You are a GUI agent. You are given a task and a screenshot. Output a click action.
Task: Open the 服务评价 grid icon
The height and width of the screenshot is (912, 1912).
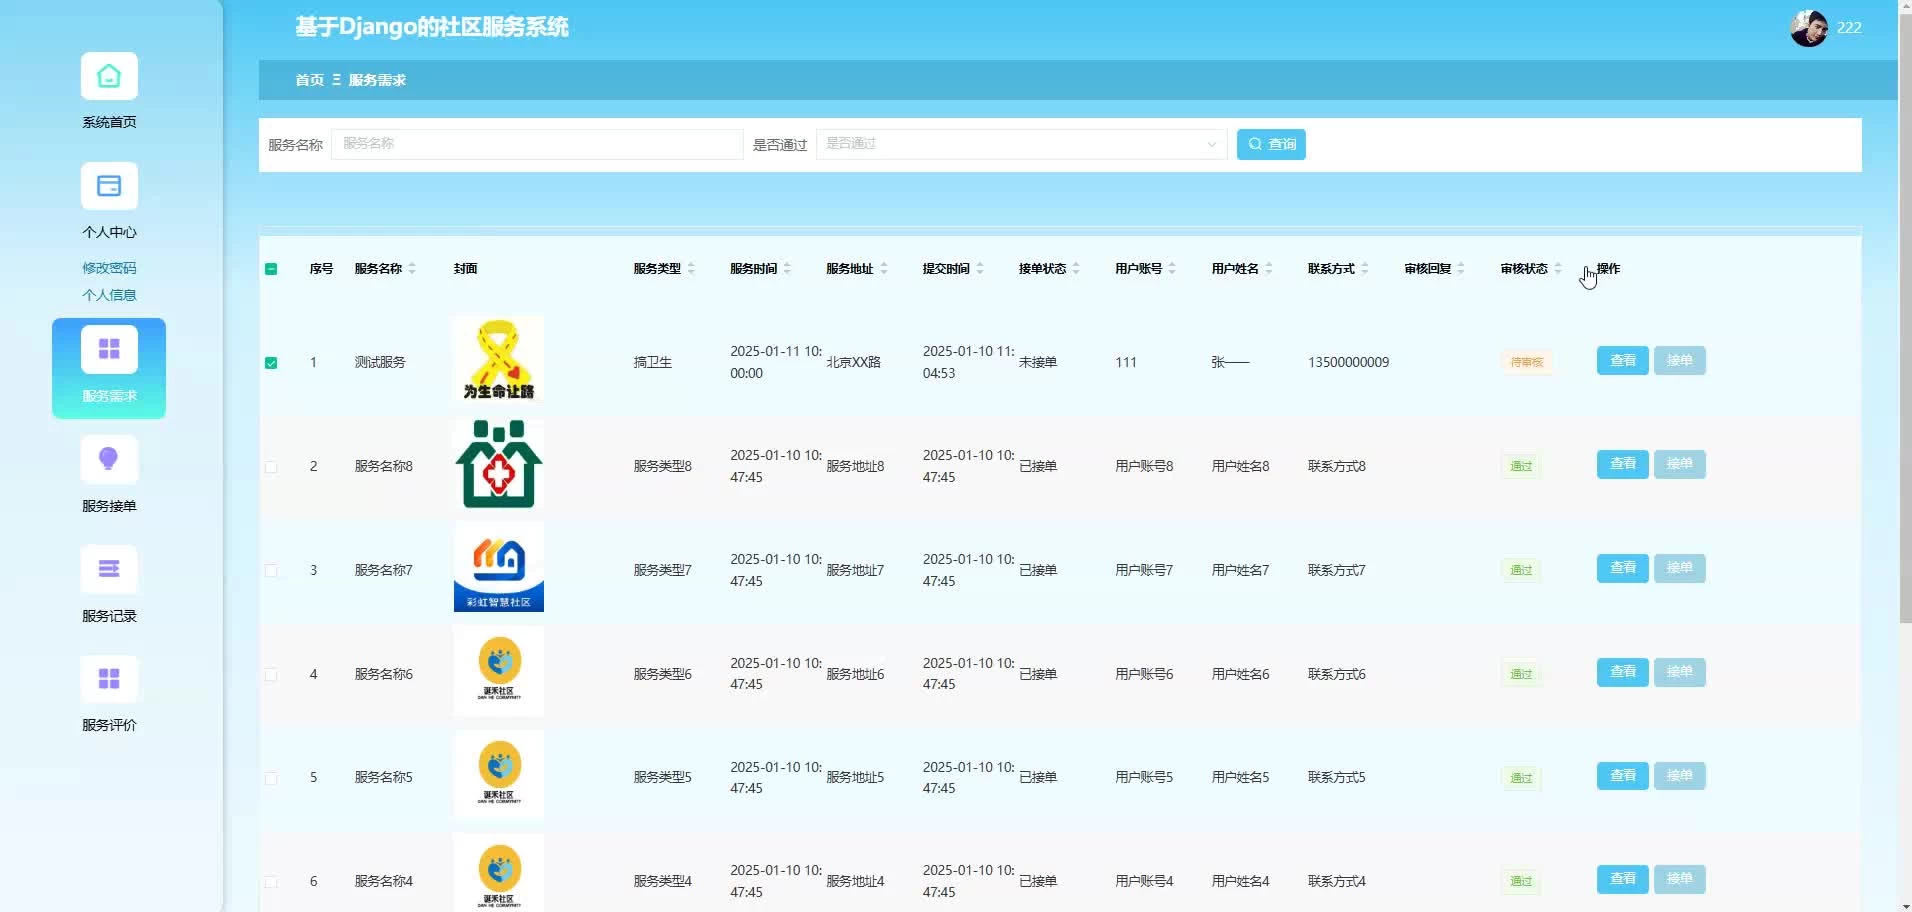[x=109, y=680]
